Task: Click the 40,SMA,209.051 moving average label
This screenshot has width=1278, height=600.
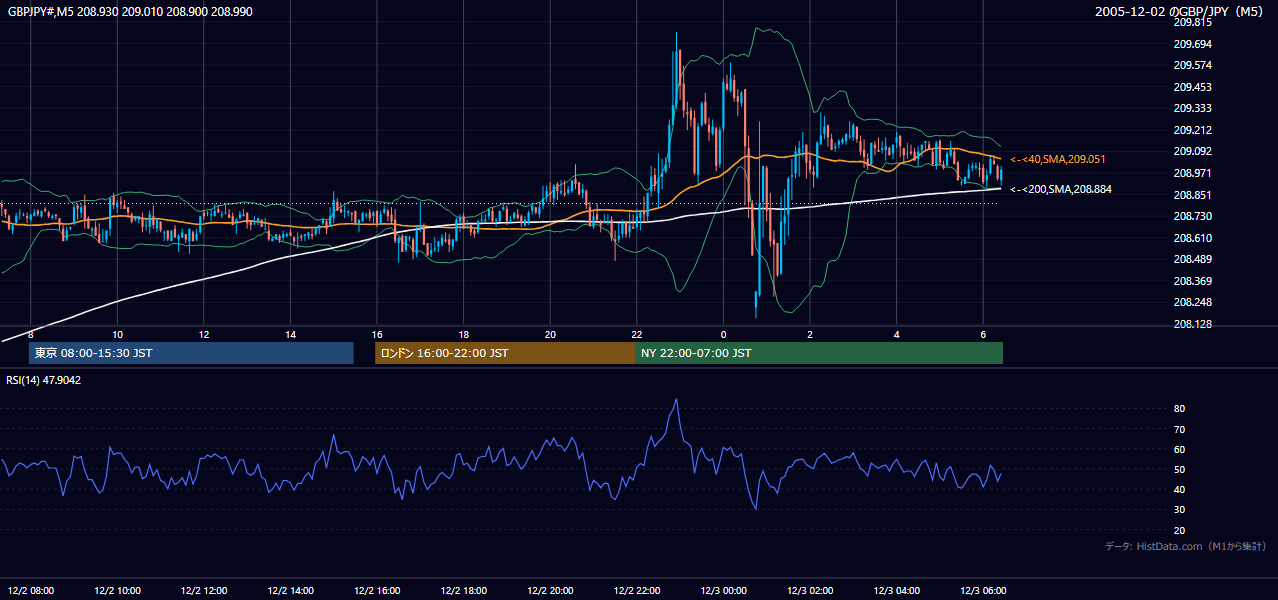Action: [x=1058, y=159]
